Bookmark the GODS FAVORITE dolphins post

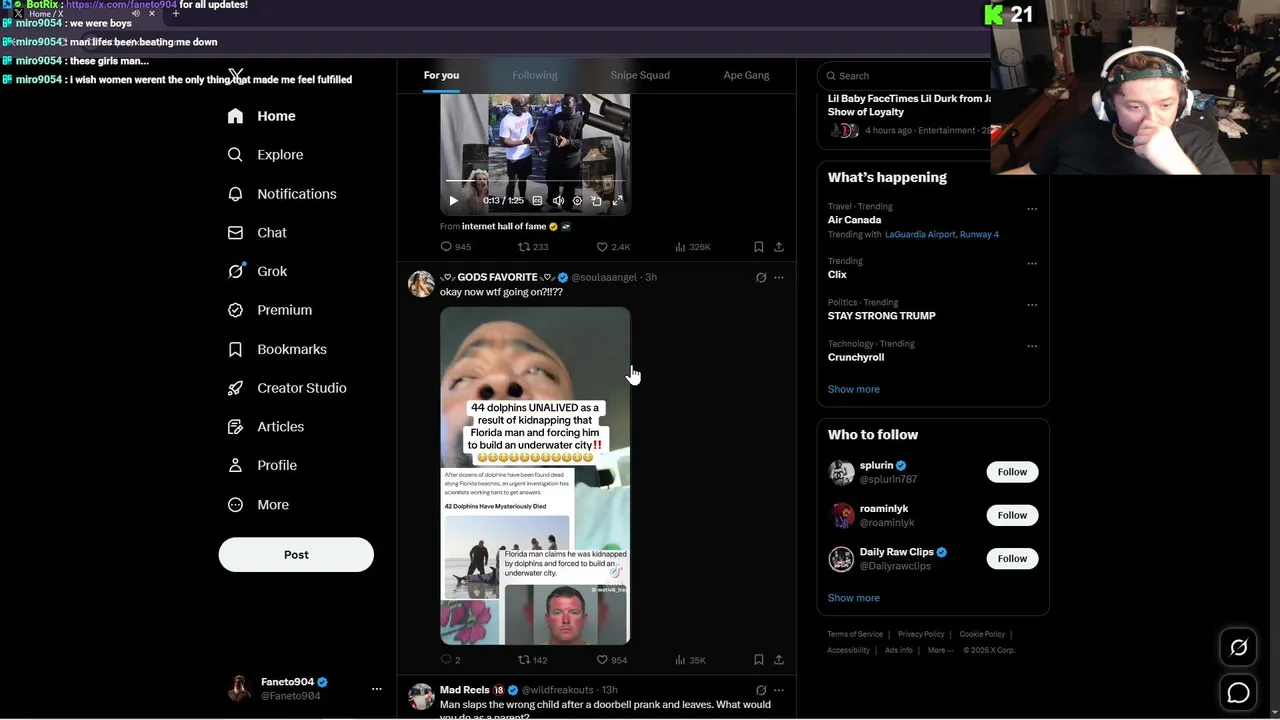point(759,660)
